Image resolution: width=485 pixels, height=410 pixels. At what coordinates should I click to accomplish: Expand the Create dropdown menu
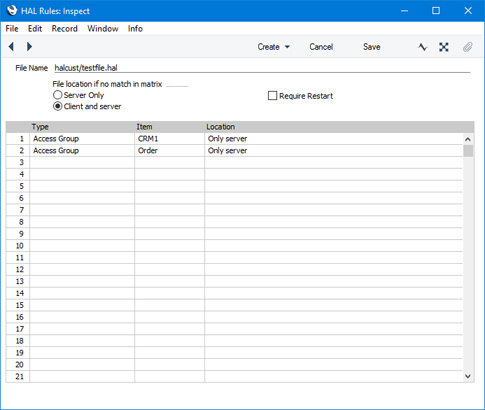(x=273, y=47)
